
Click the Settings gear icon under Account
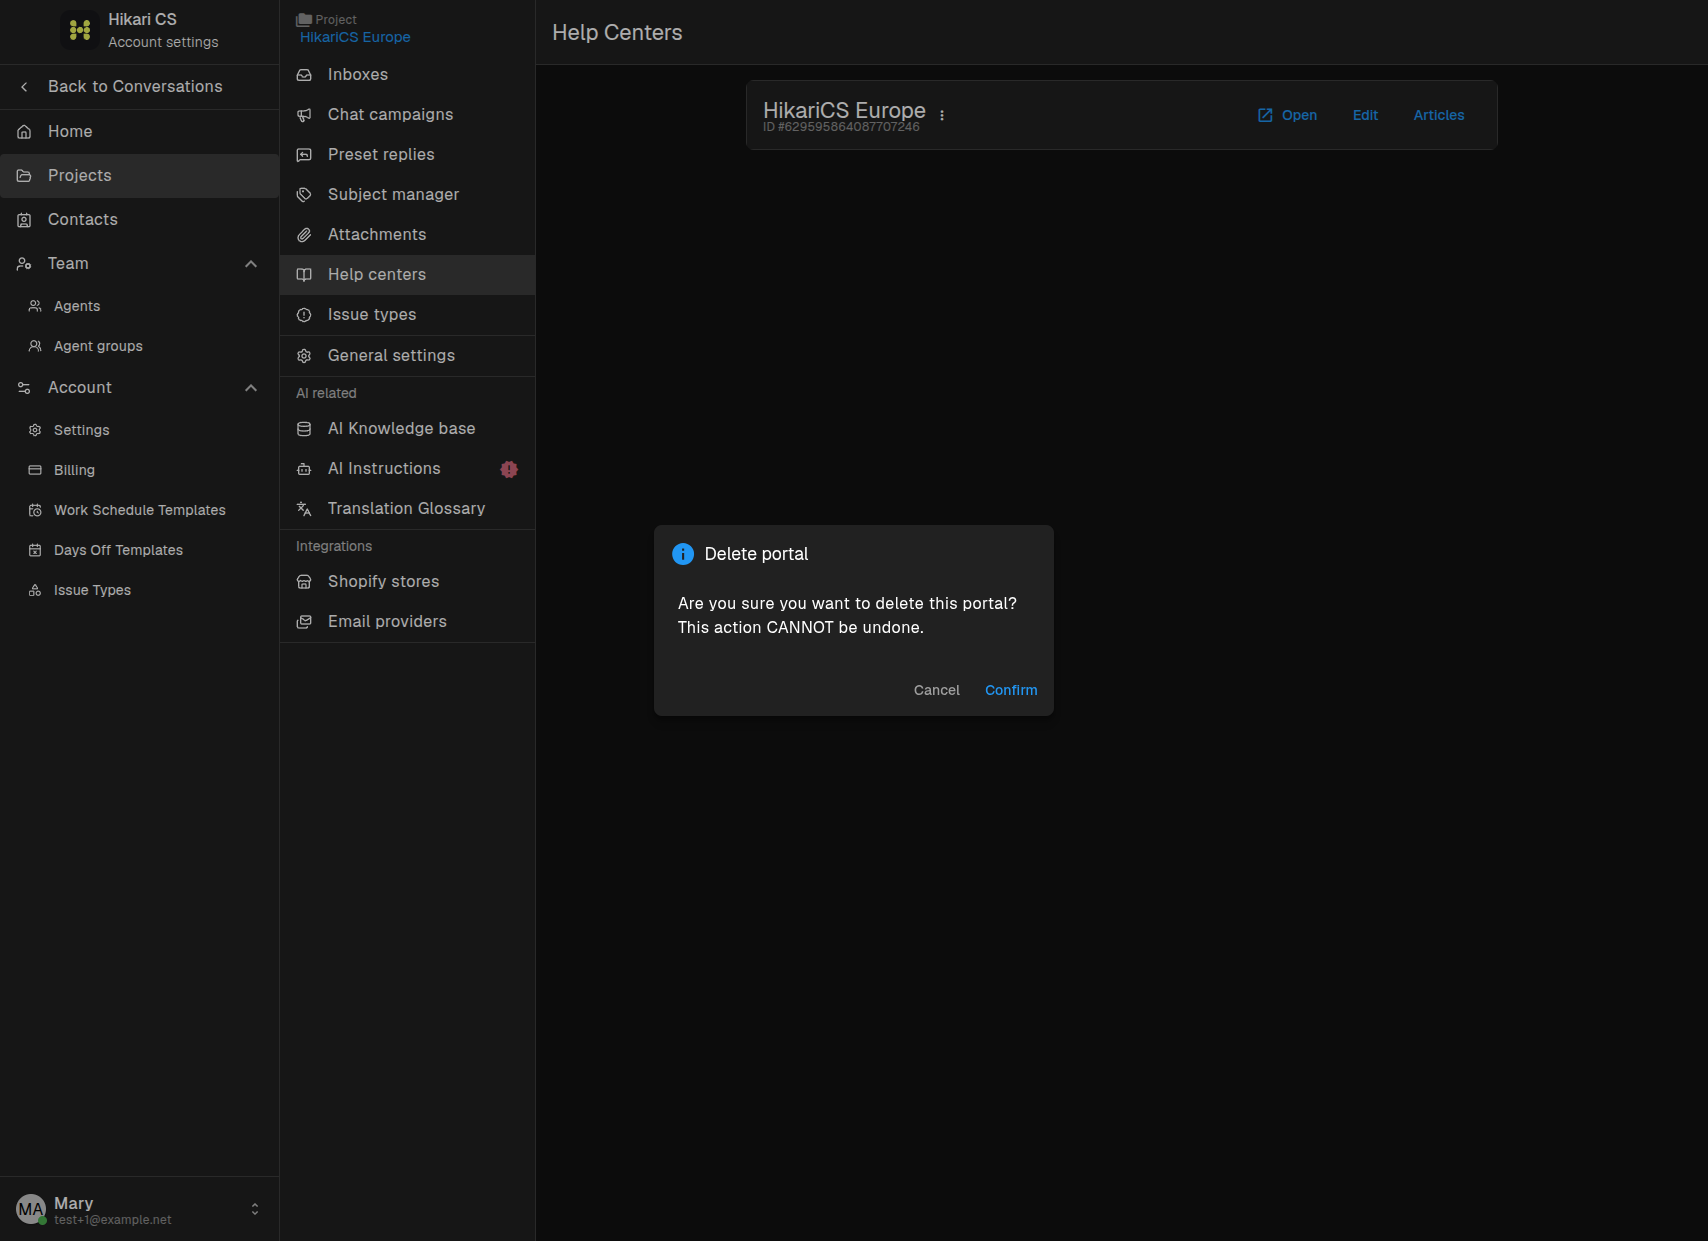tap(35, 430)
